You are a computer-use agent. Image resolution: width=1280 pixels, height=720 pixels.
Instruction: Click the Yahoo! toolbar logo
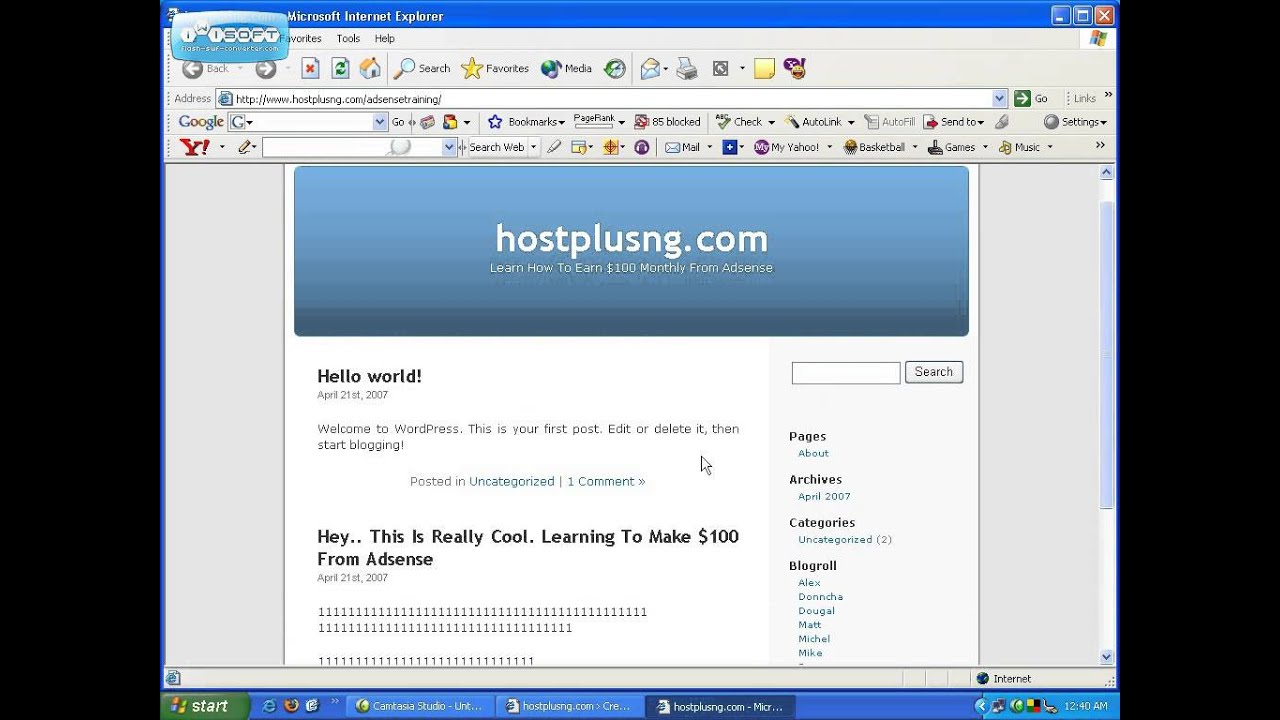(x=195, y=147)
